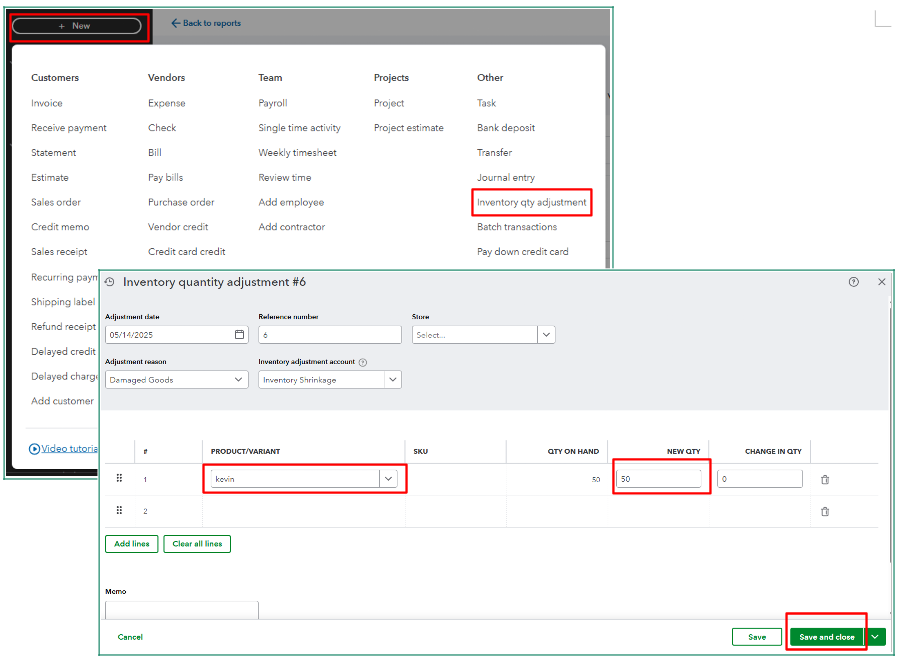Click the empty product cell in line 2

tap(304, 511)
